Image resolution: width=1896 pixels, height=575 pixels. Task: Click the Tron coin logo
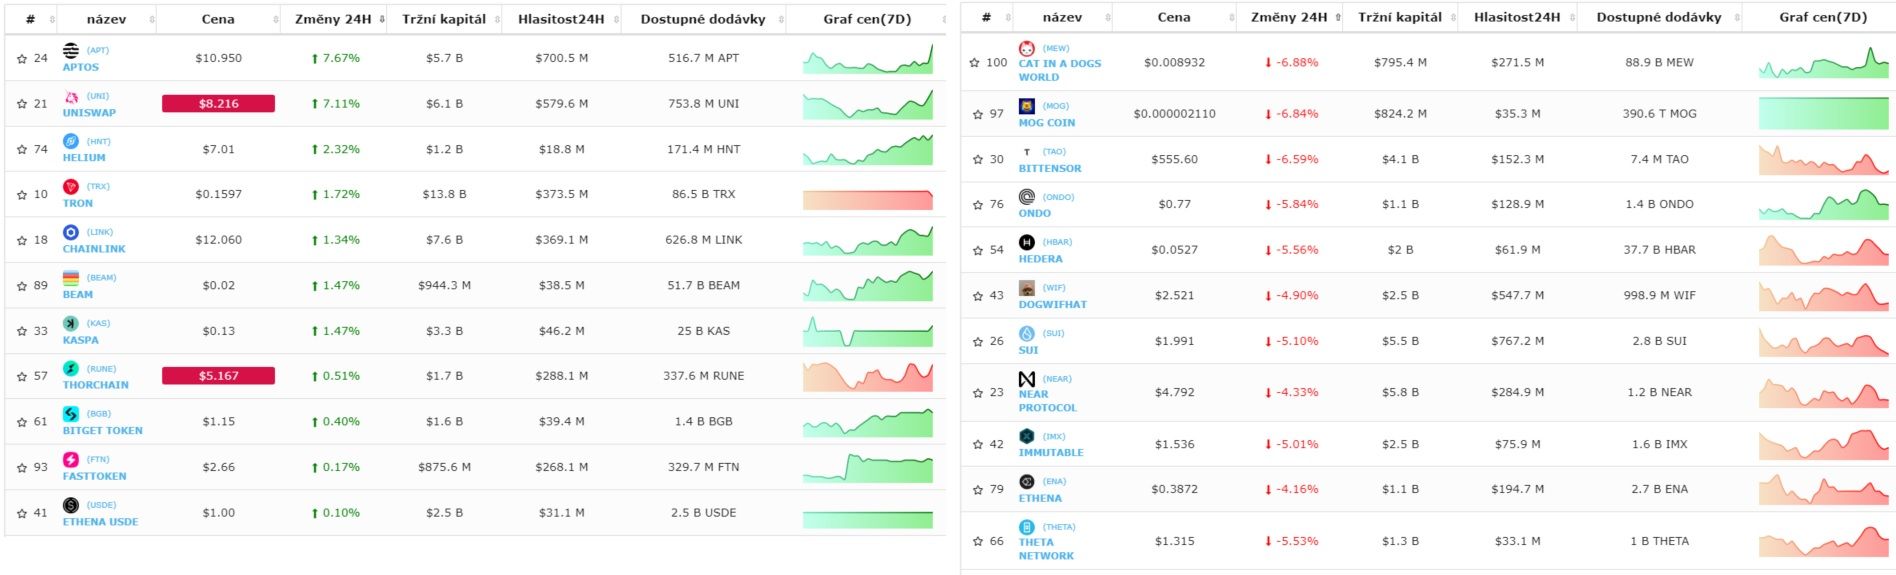[x=71, y=187]
